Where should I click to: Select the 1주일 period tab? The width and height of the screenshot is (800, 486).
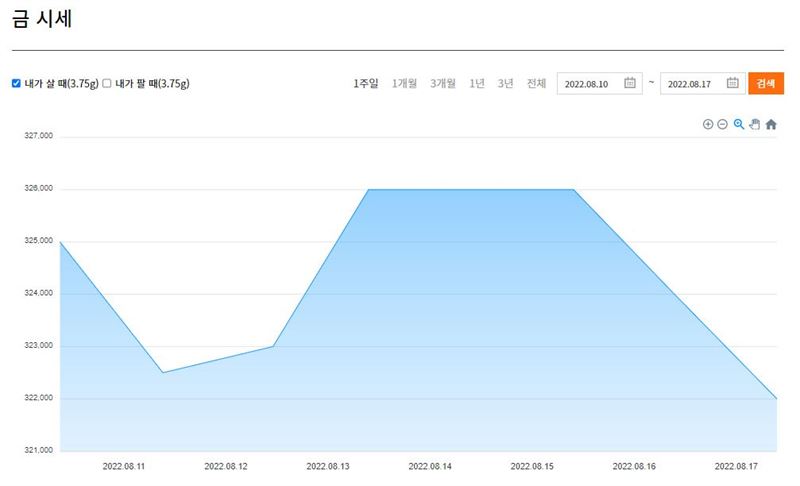pyautogui.click(x=366, y=83)
